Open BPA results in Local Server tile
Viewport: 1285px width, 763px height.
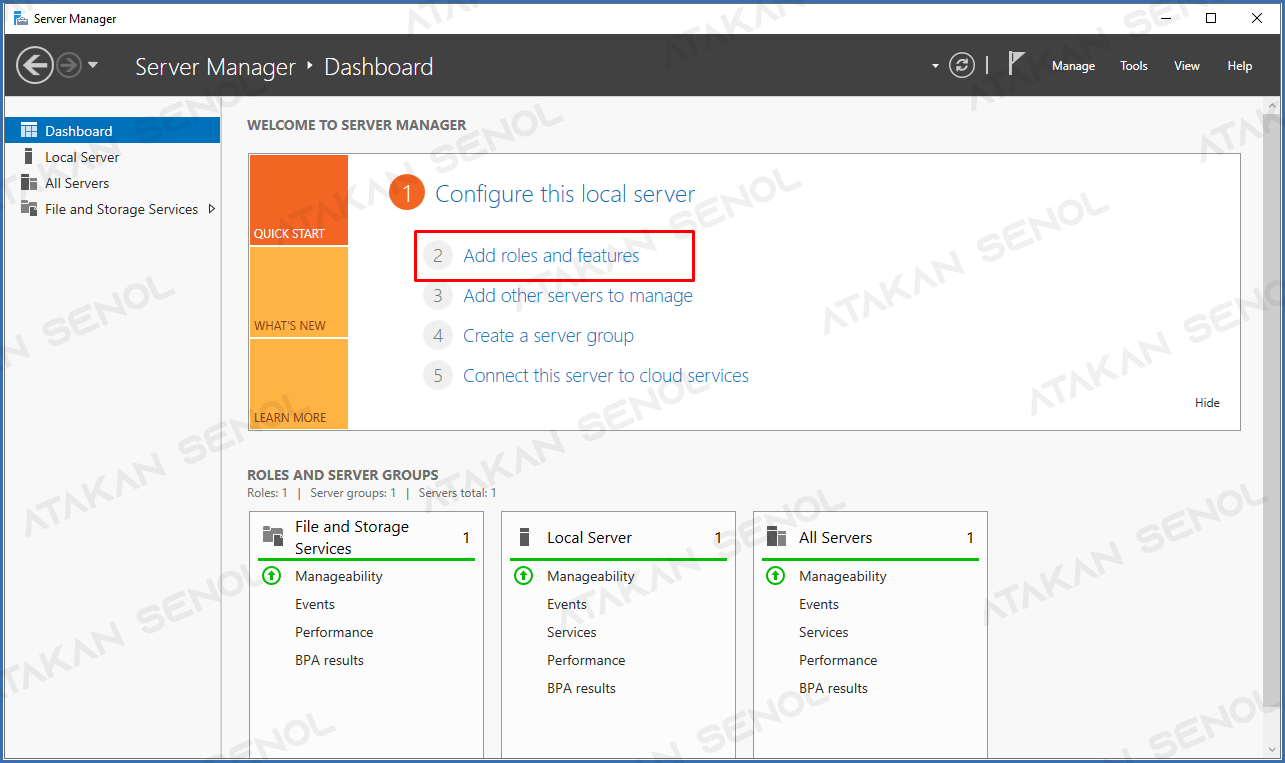click(x=581, y=688)
